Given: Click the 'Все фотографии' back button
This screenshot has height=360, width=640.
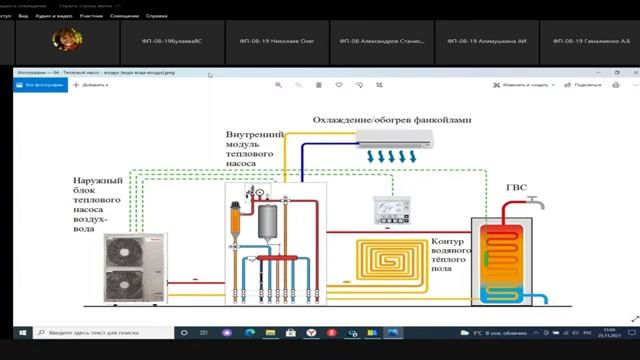Looking at the screenshot, I should click(x=40, y=85).
